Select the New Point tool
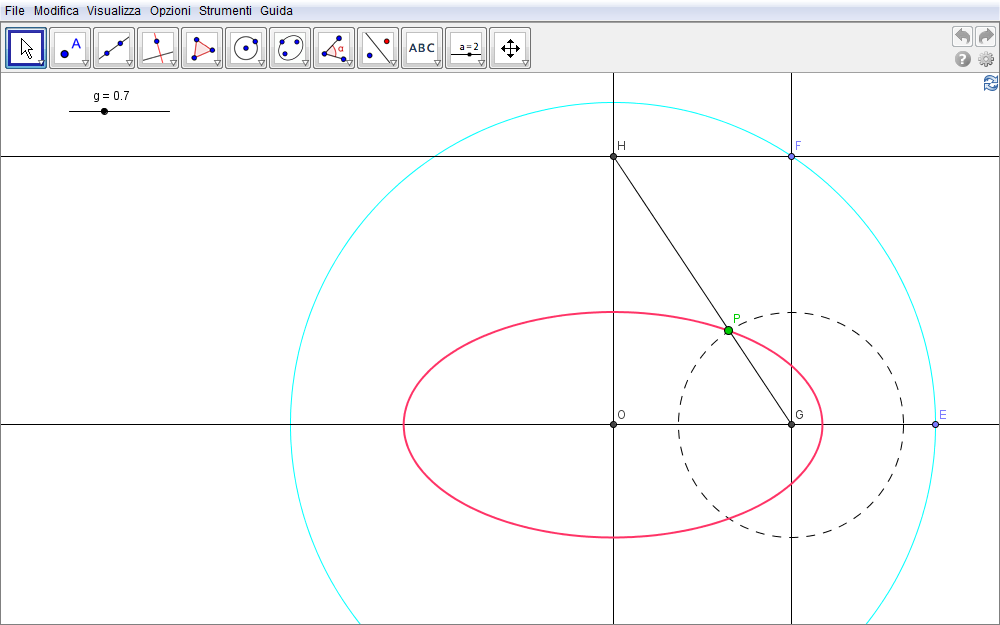 coord(70,48)
